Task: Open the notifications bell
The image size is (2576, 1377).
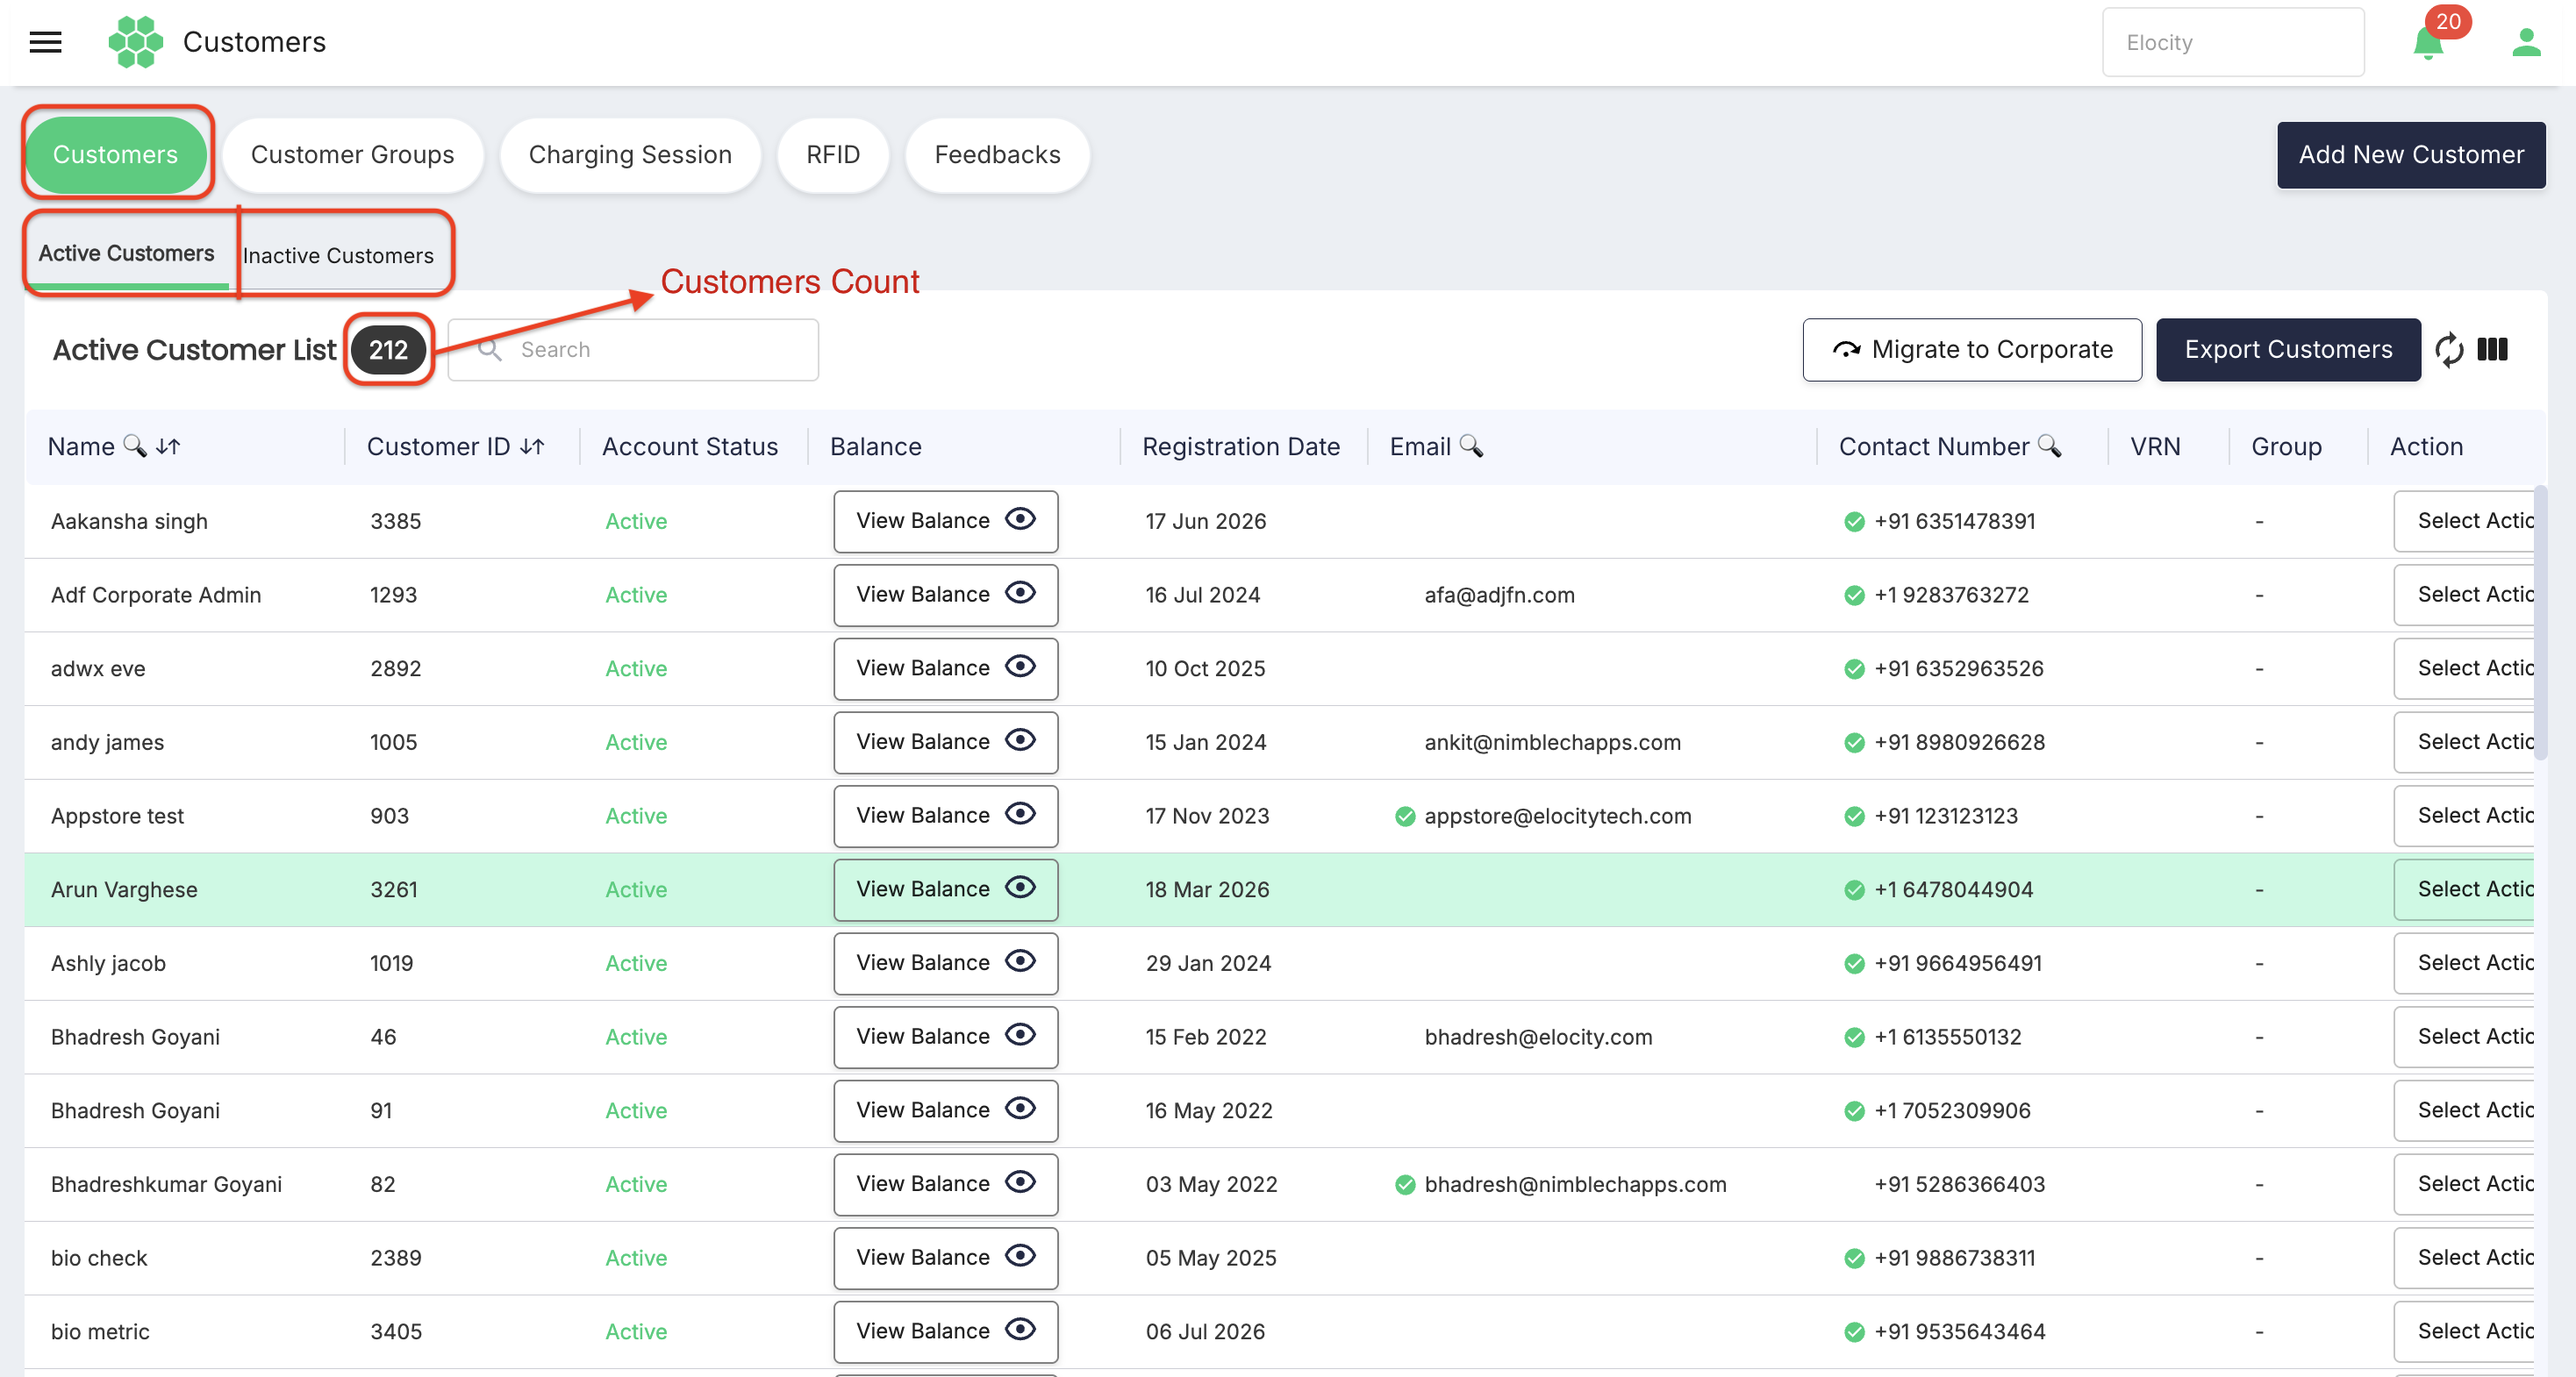Action: (2427, 43)
